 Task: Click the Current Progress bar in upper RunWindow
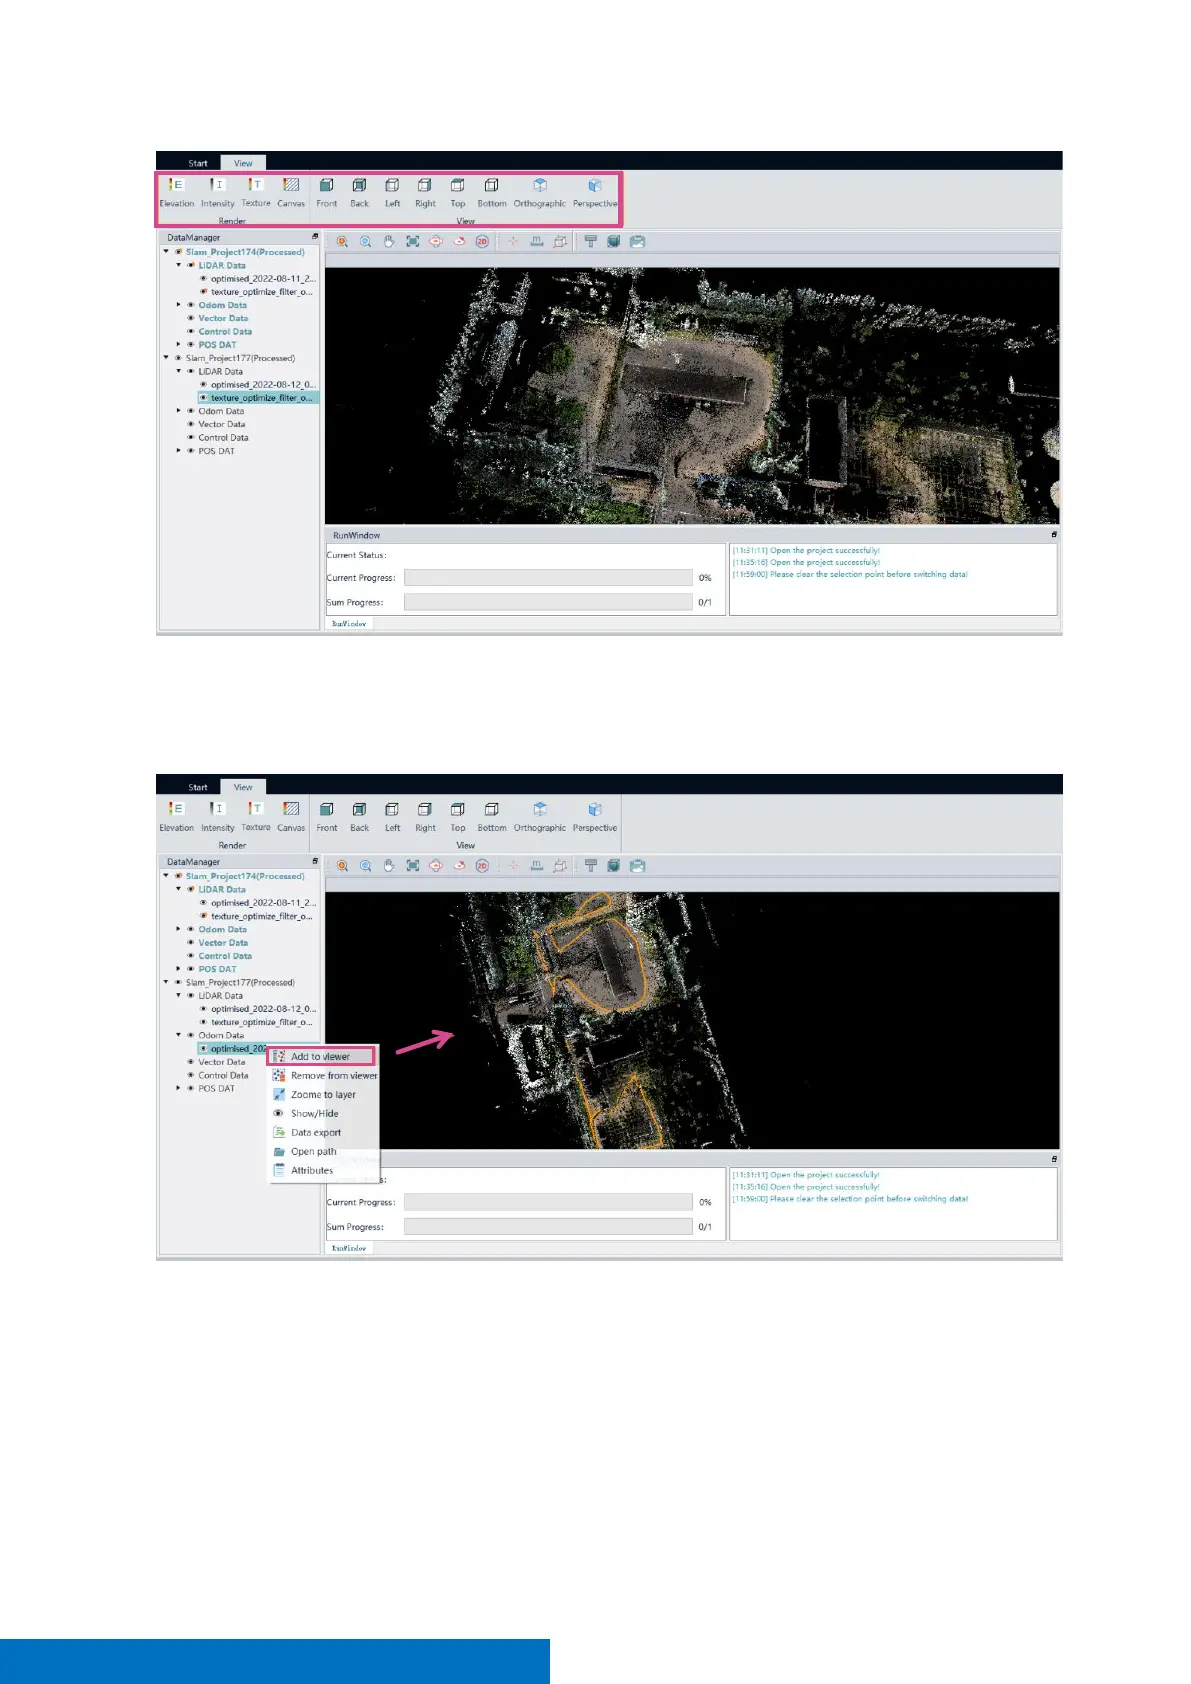548,578
